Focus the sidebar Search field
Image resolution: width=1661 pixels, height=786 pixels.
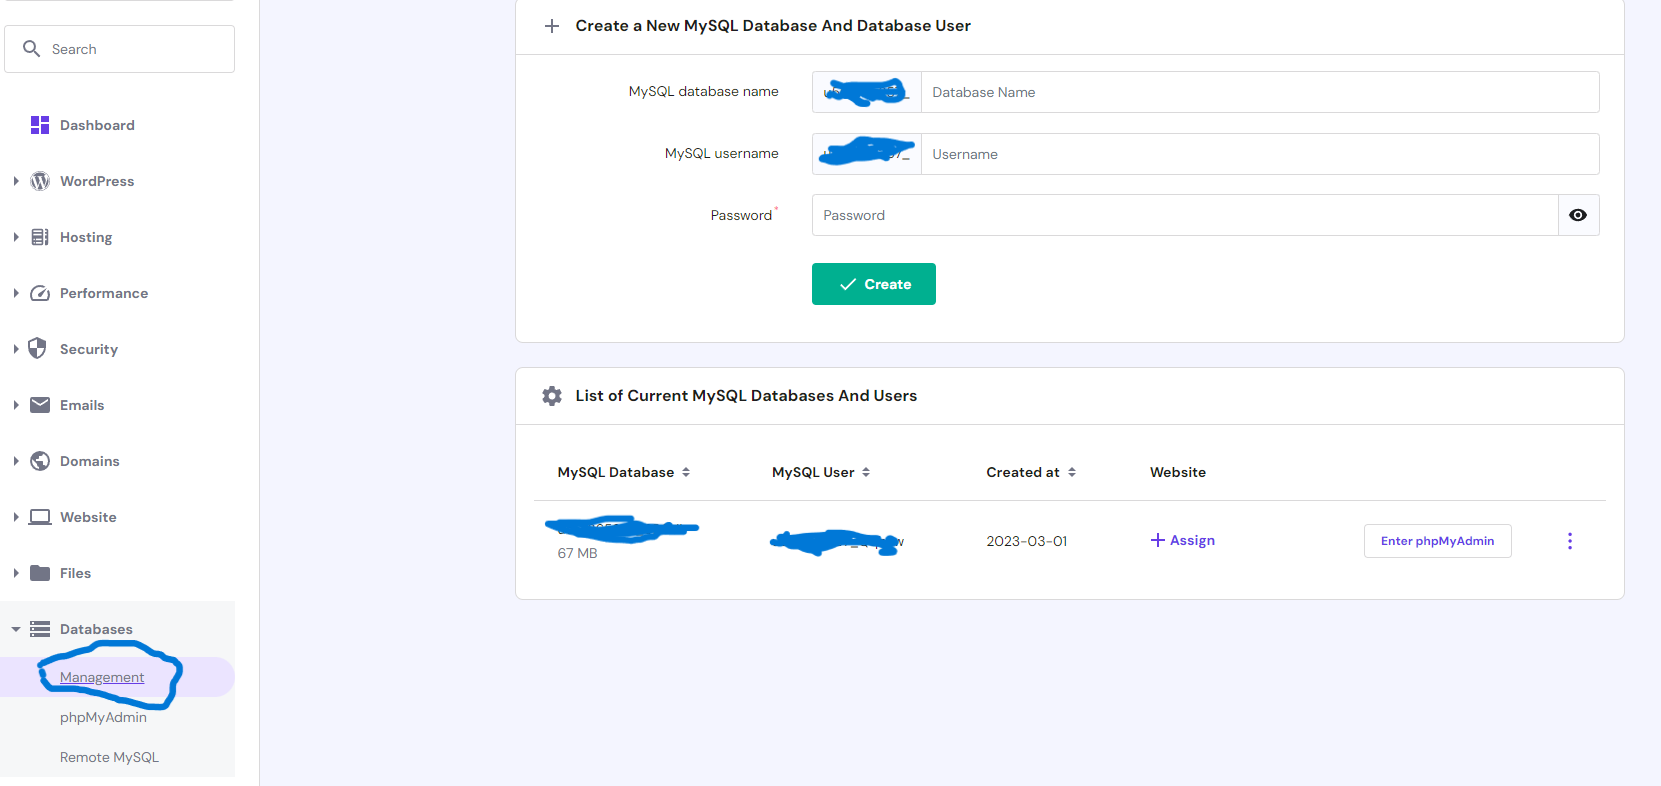(119, 49)
